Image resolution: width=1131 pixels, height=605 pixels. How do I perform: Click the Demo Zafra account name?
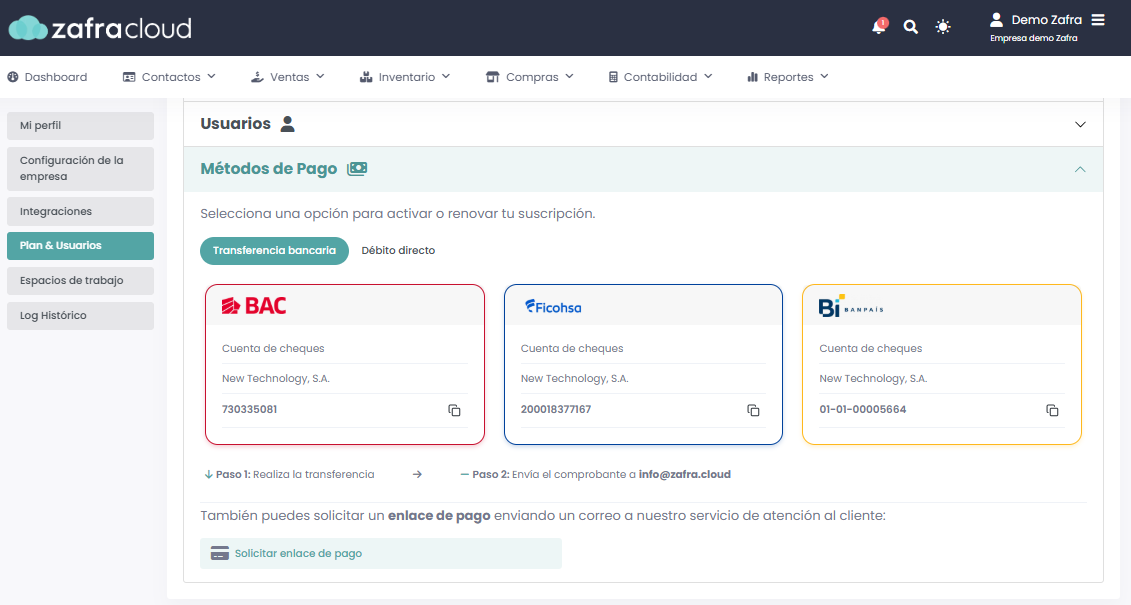pyautogui.click(x=1047, y=19)
